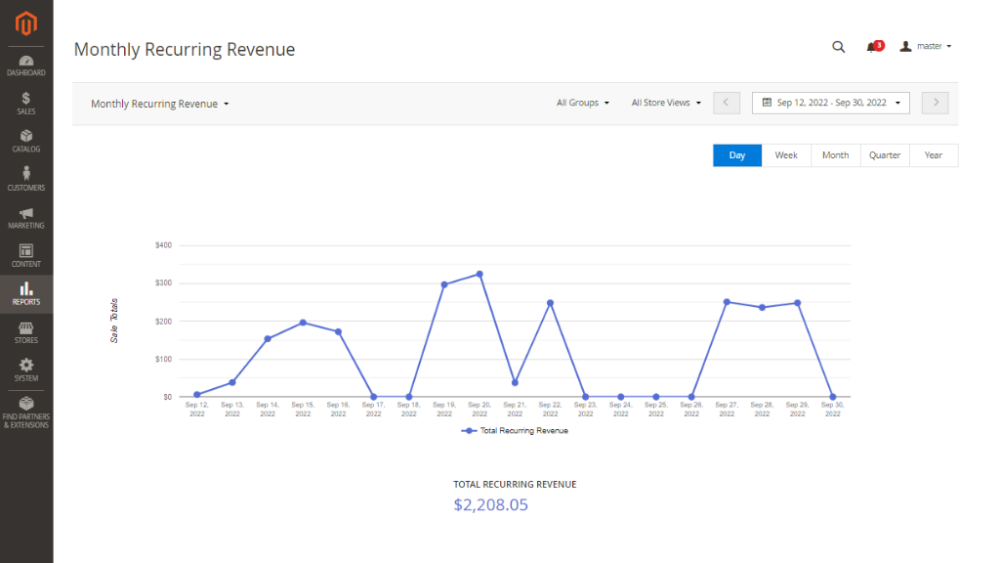Click the $400 axis label

point(163,245)
